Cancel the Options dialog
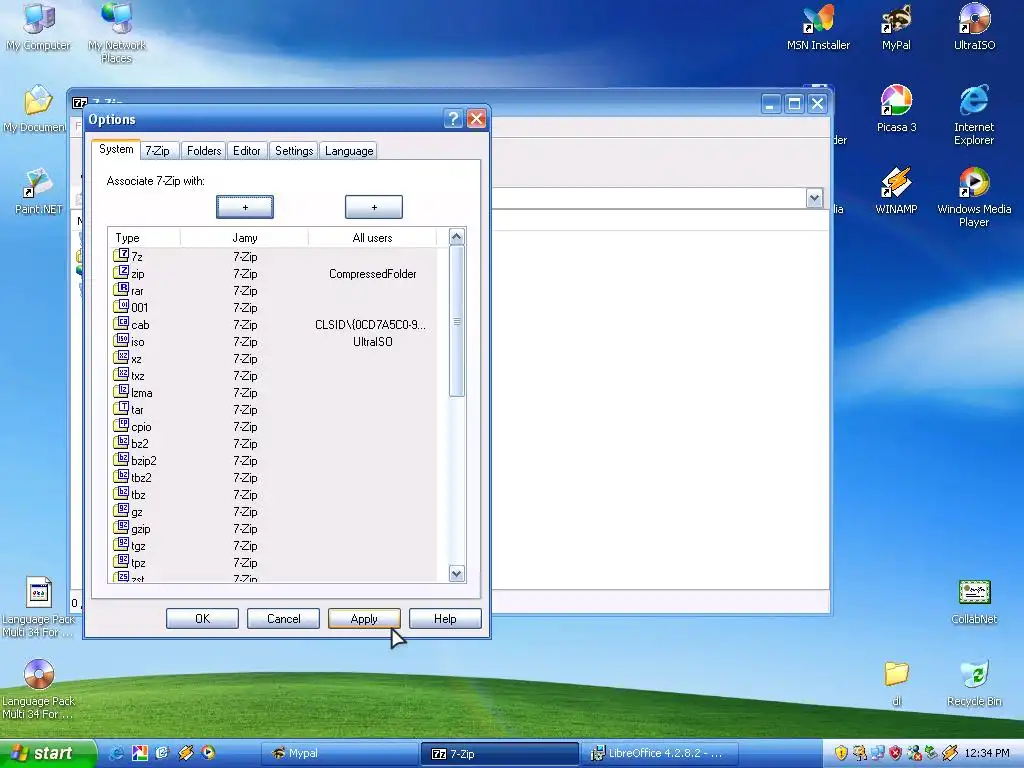1024x768 pixels. coord(283,618)
